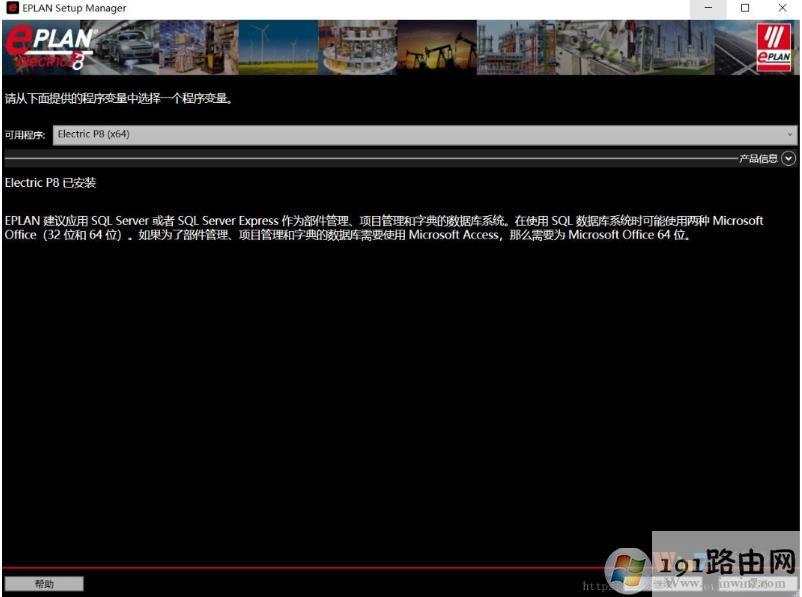
Task: Click the industrial plant banner image
Action: pyautogui.click(x=515, y=47)
